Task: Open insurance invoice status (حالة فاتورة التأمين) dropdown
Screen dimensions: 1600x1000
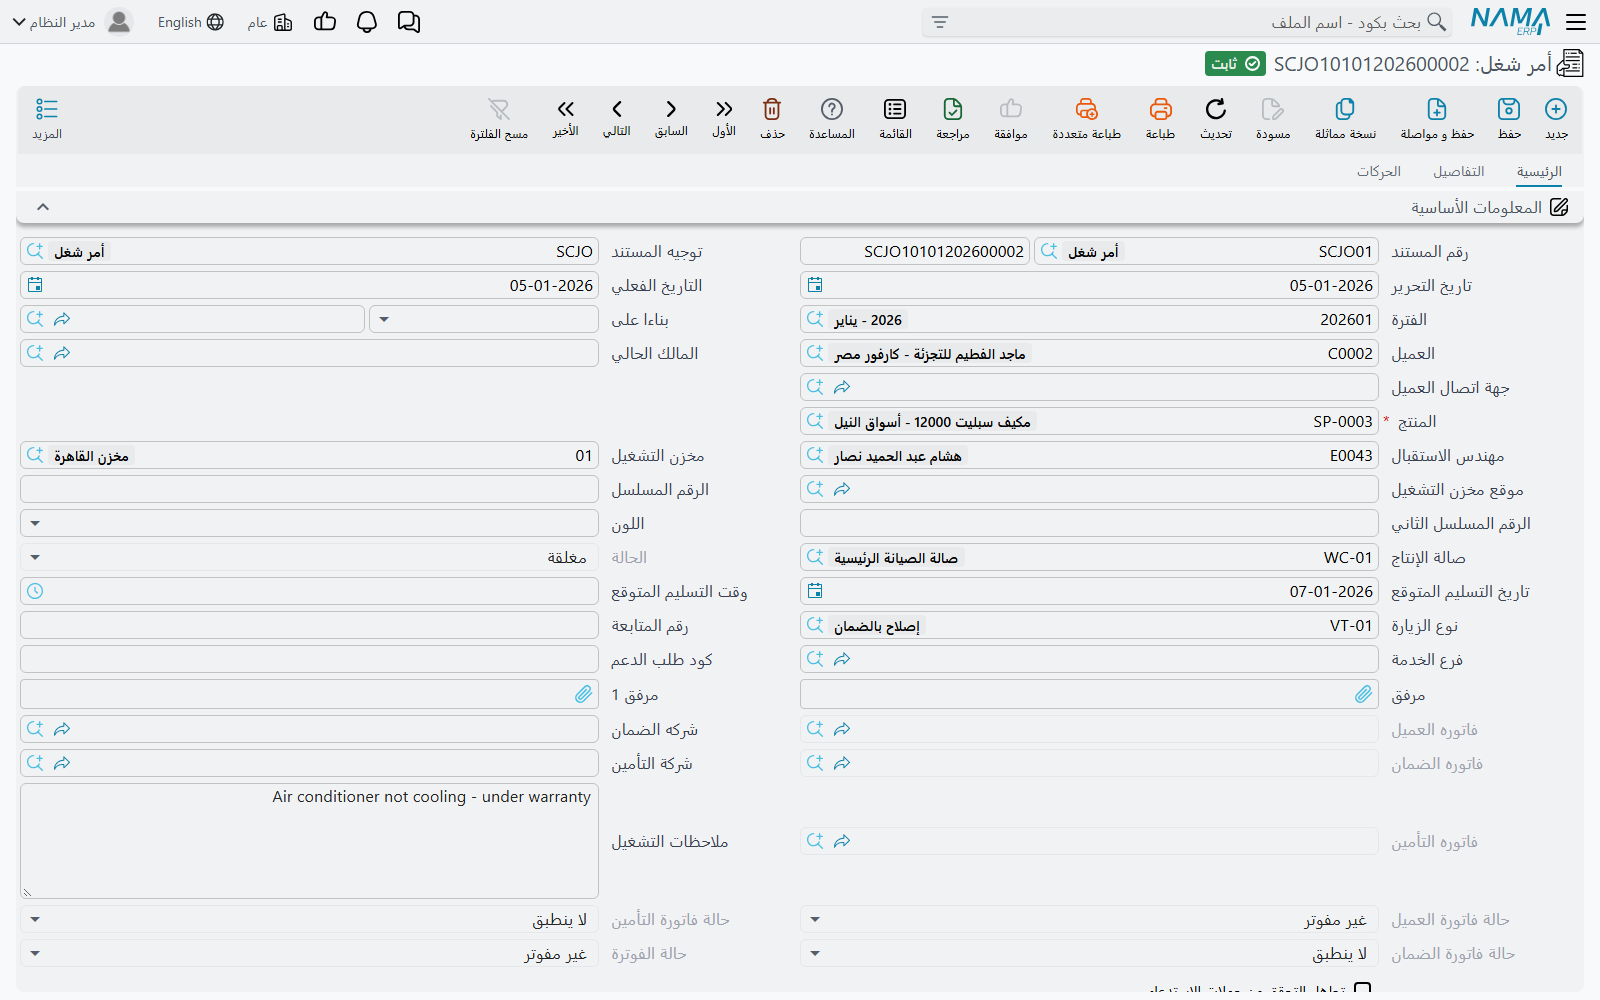Action: pyautogui.click(x=35, y=919)
